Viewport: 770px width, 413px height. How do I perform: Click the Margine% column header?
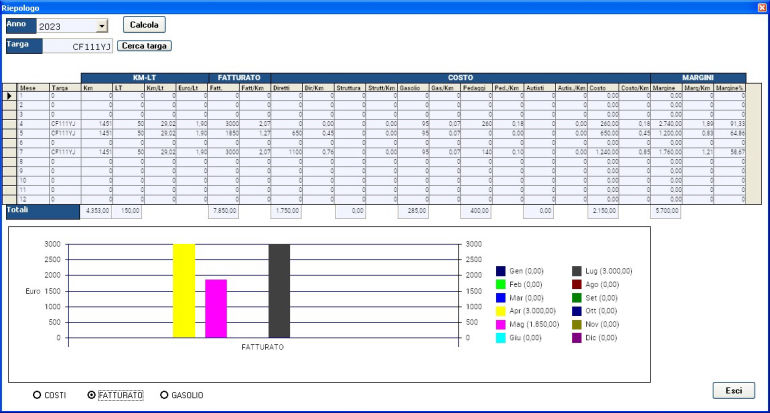tap(730, 87)
